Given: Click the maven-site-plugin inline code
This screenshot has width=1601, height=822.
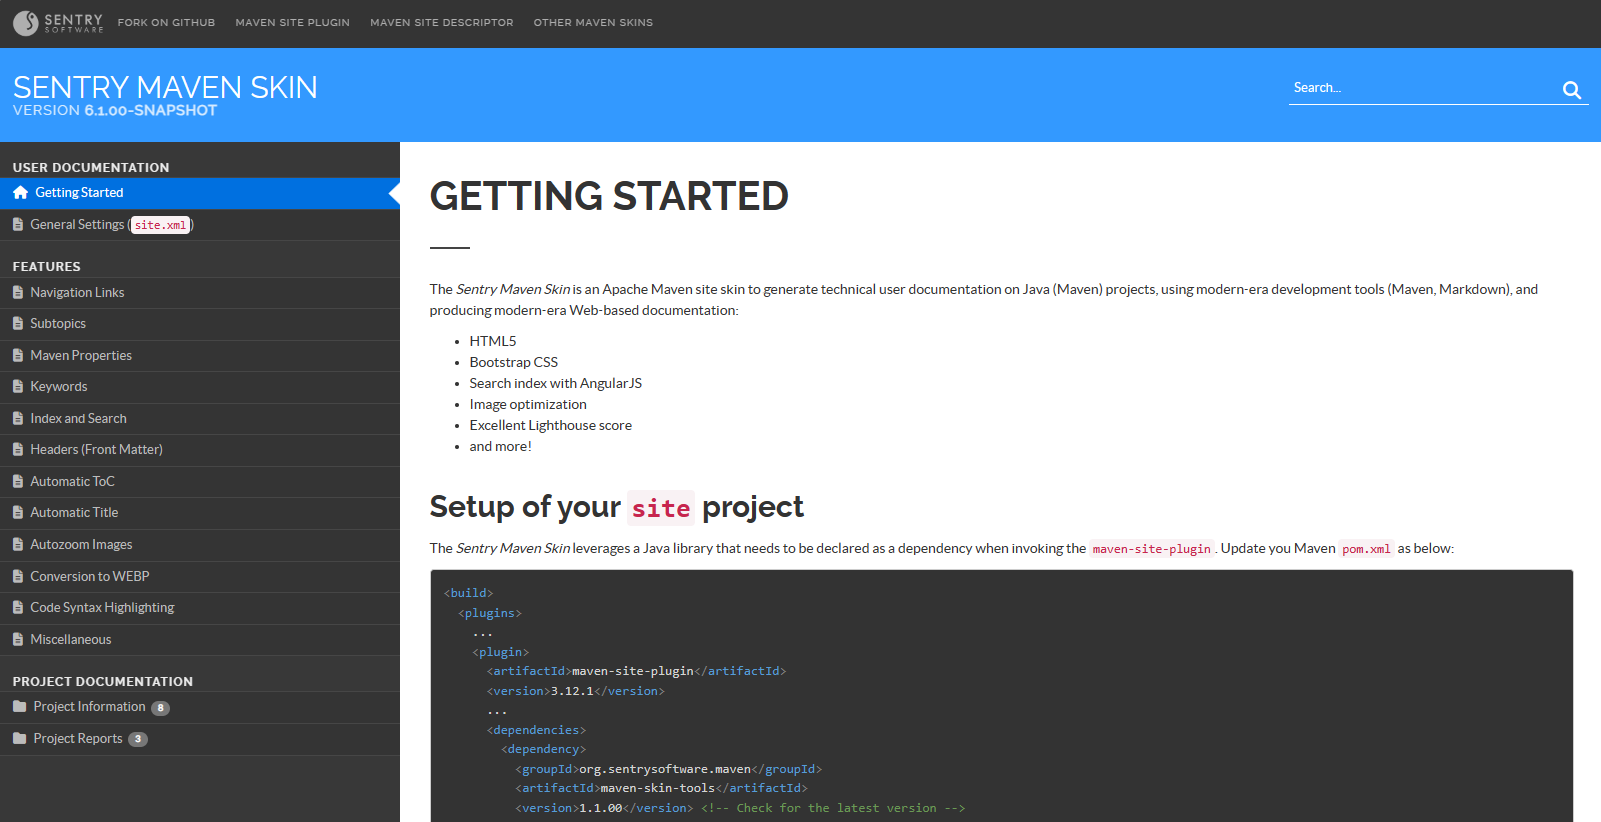Looking at the screenshot, I should pyautogui.click(x=1152, y=549).
